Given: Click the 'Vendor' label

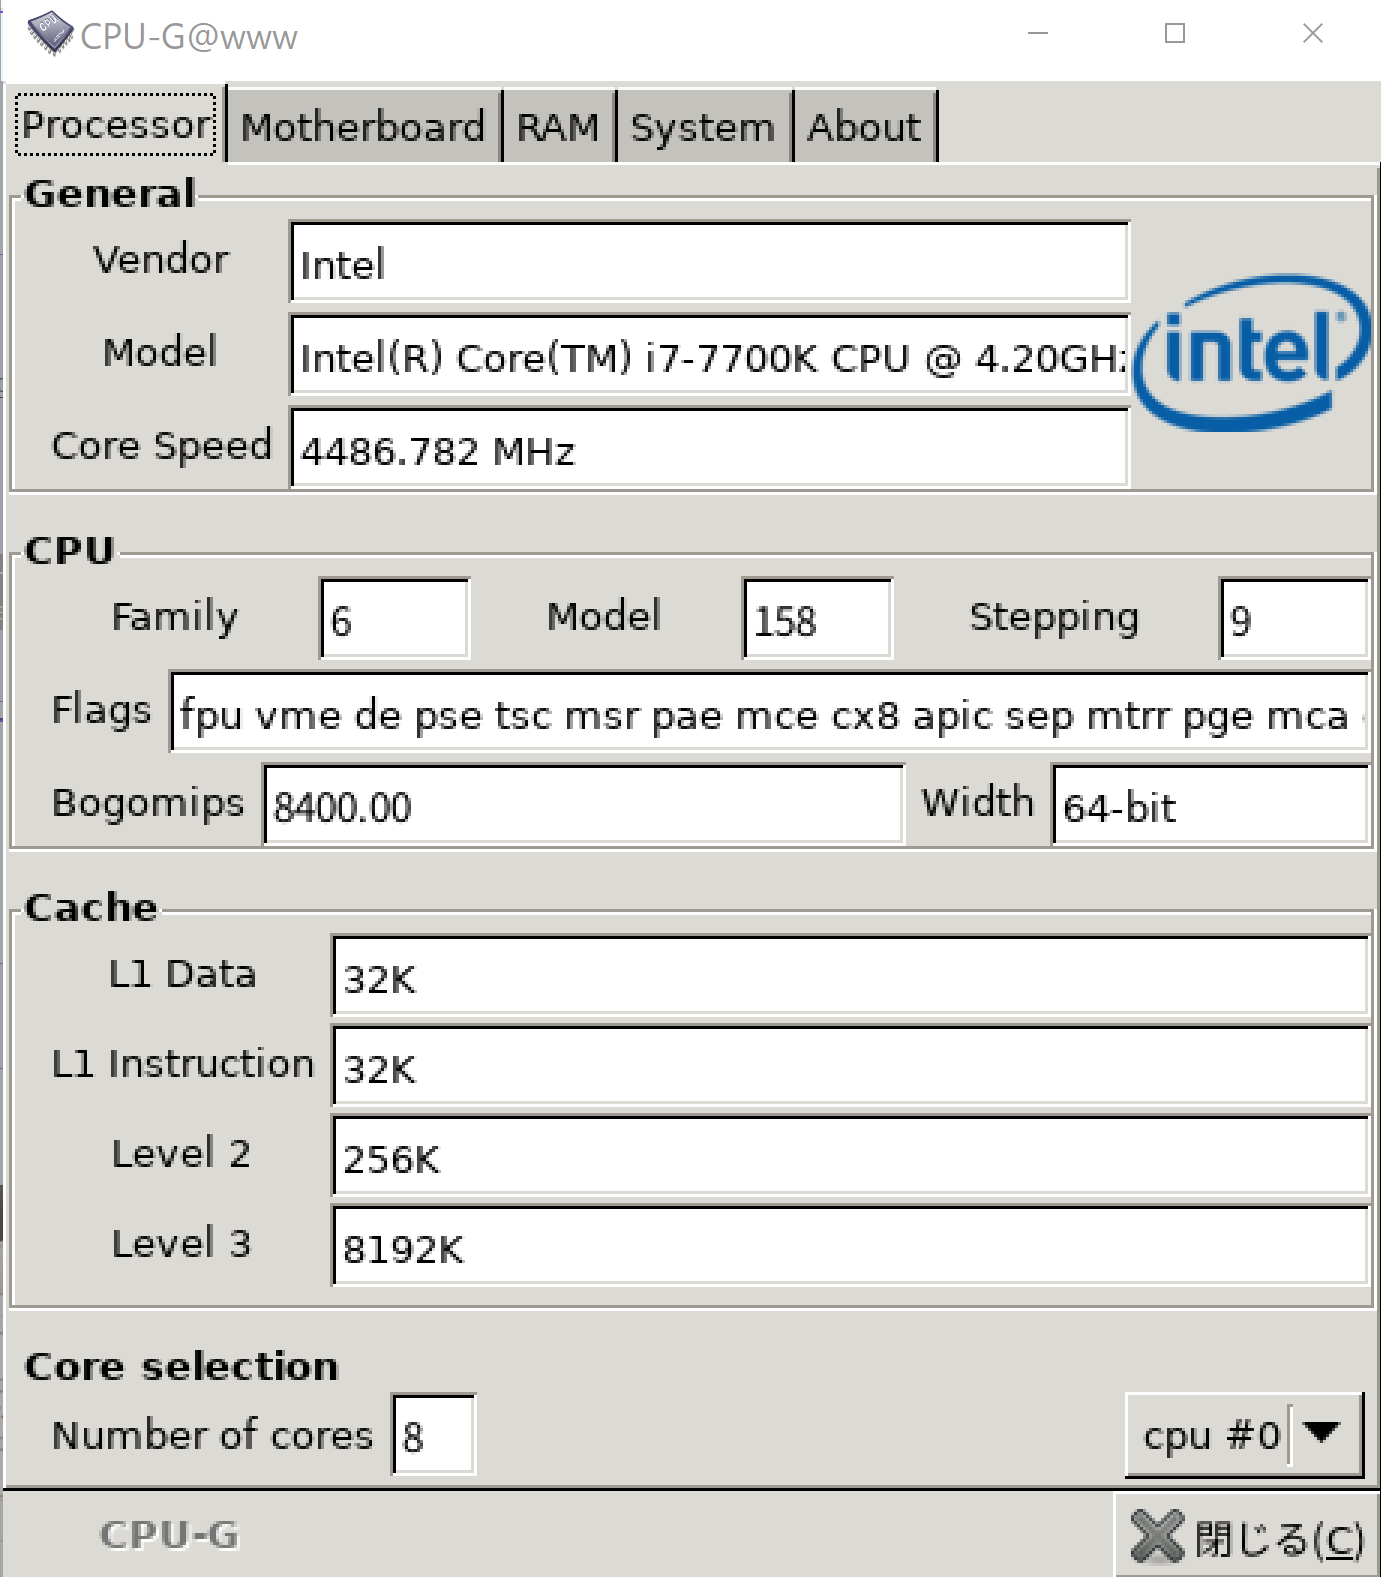Looking at the screenshot, I should (x=161, y=259).
